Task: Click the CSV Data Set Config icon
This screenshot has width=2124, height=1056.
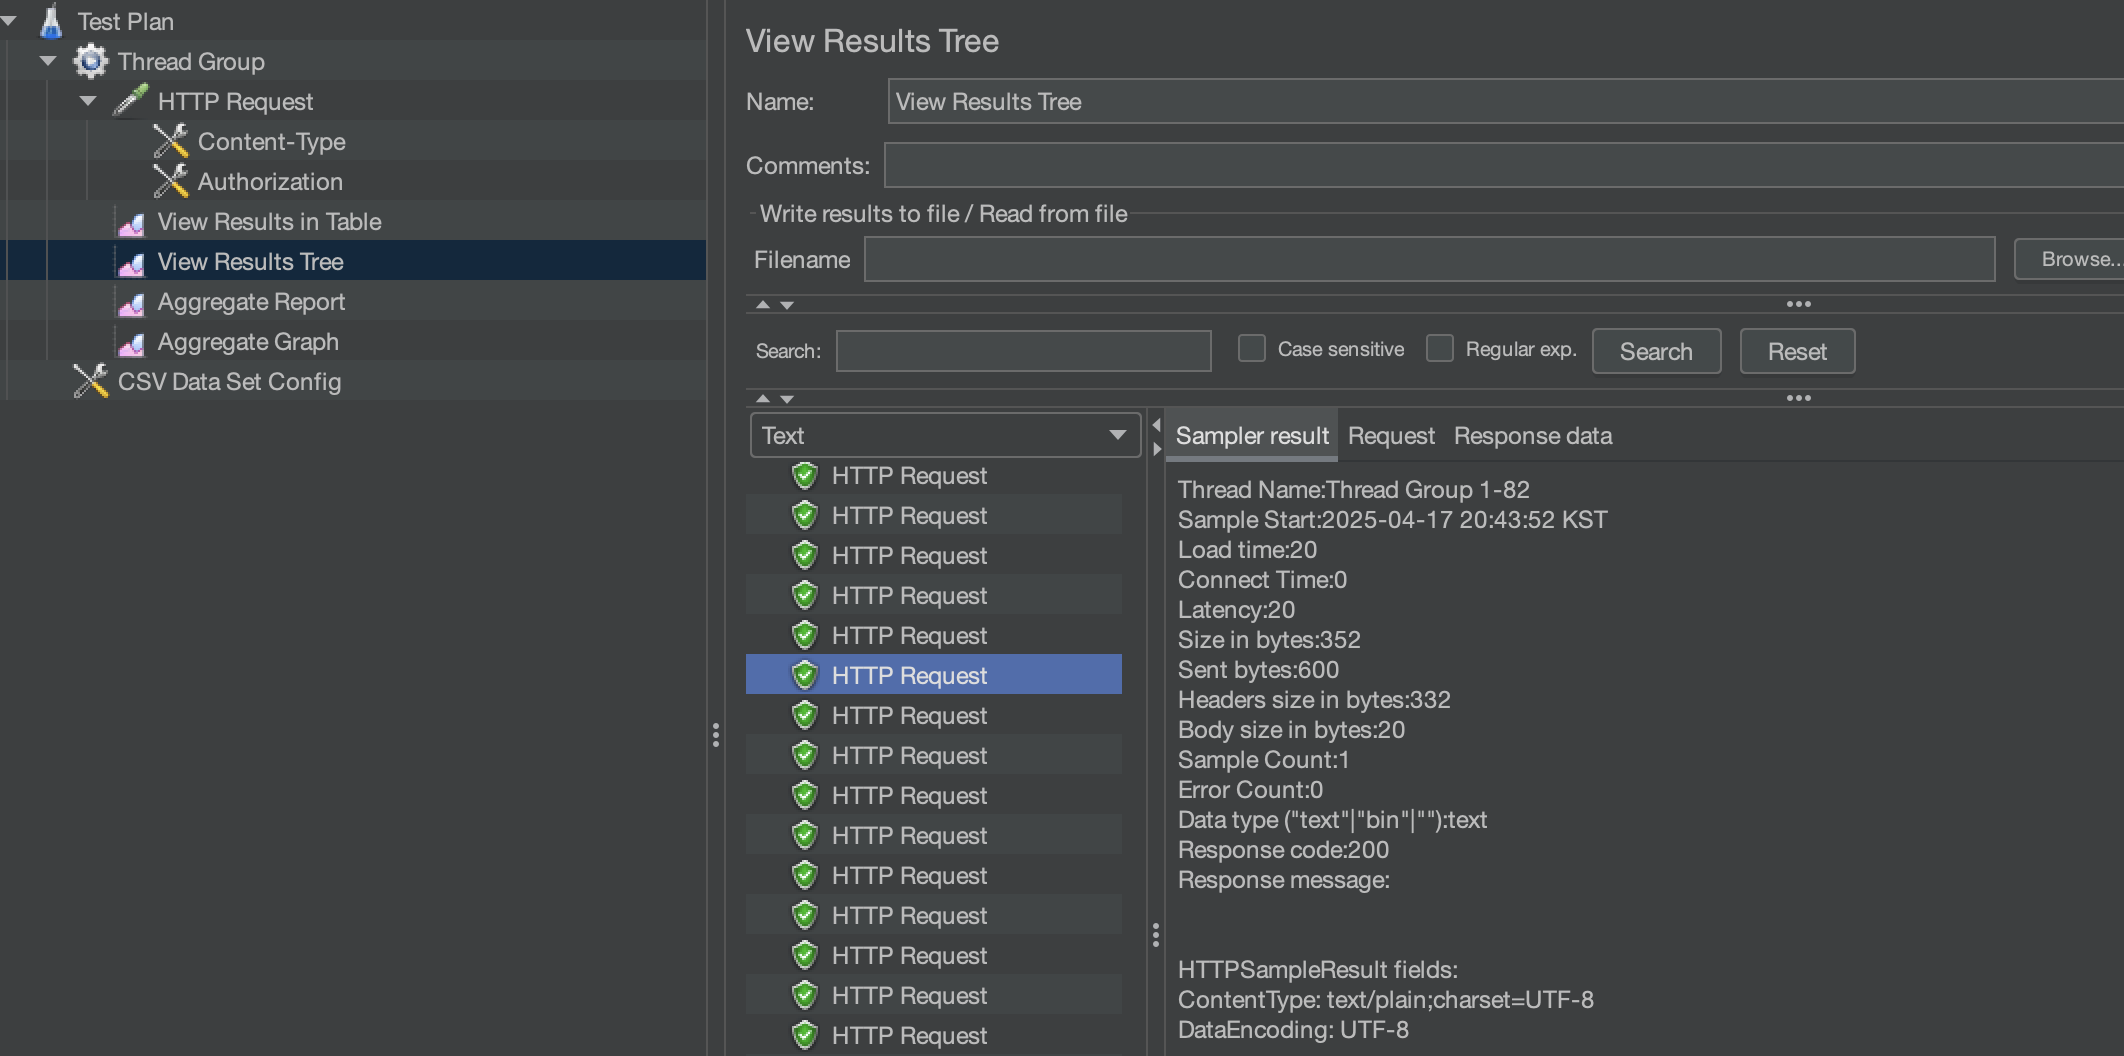Action: point(91,381)
